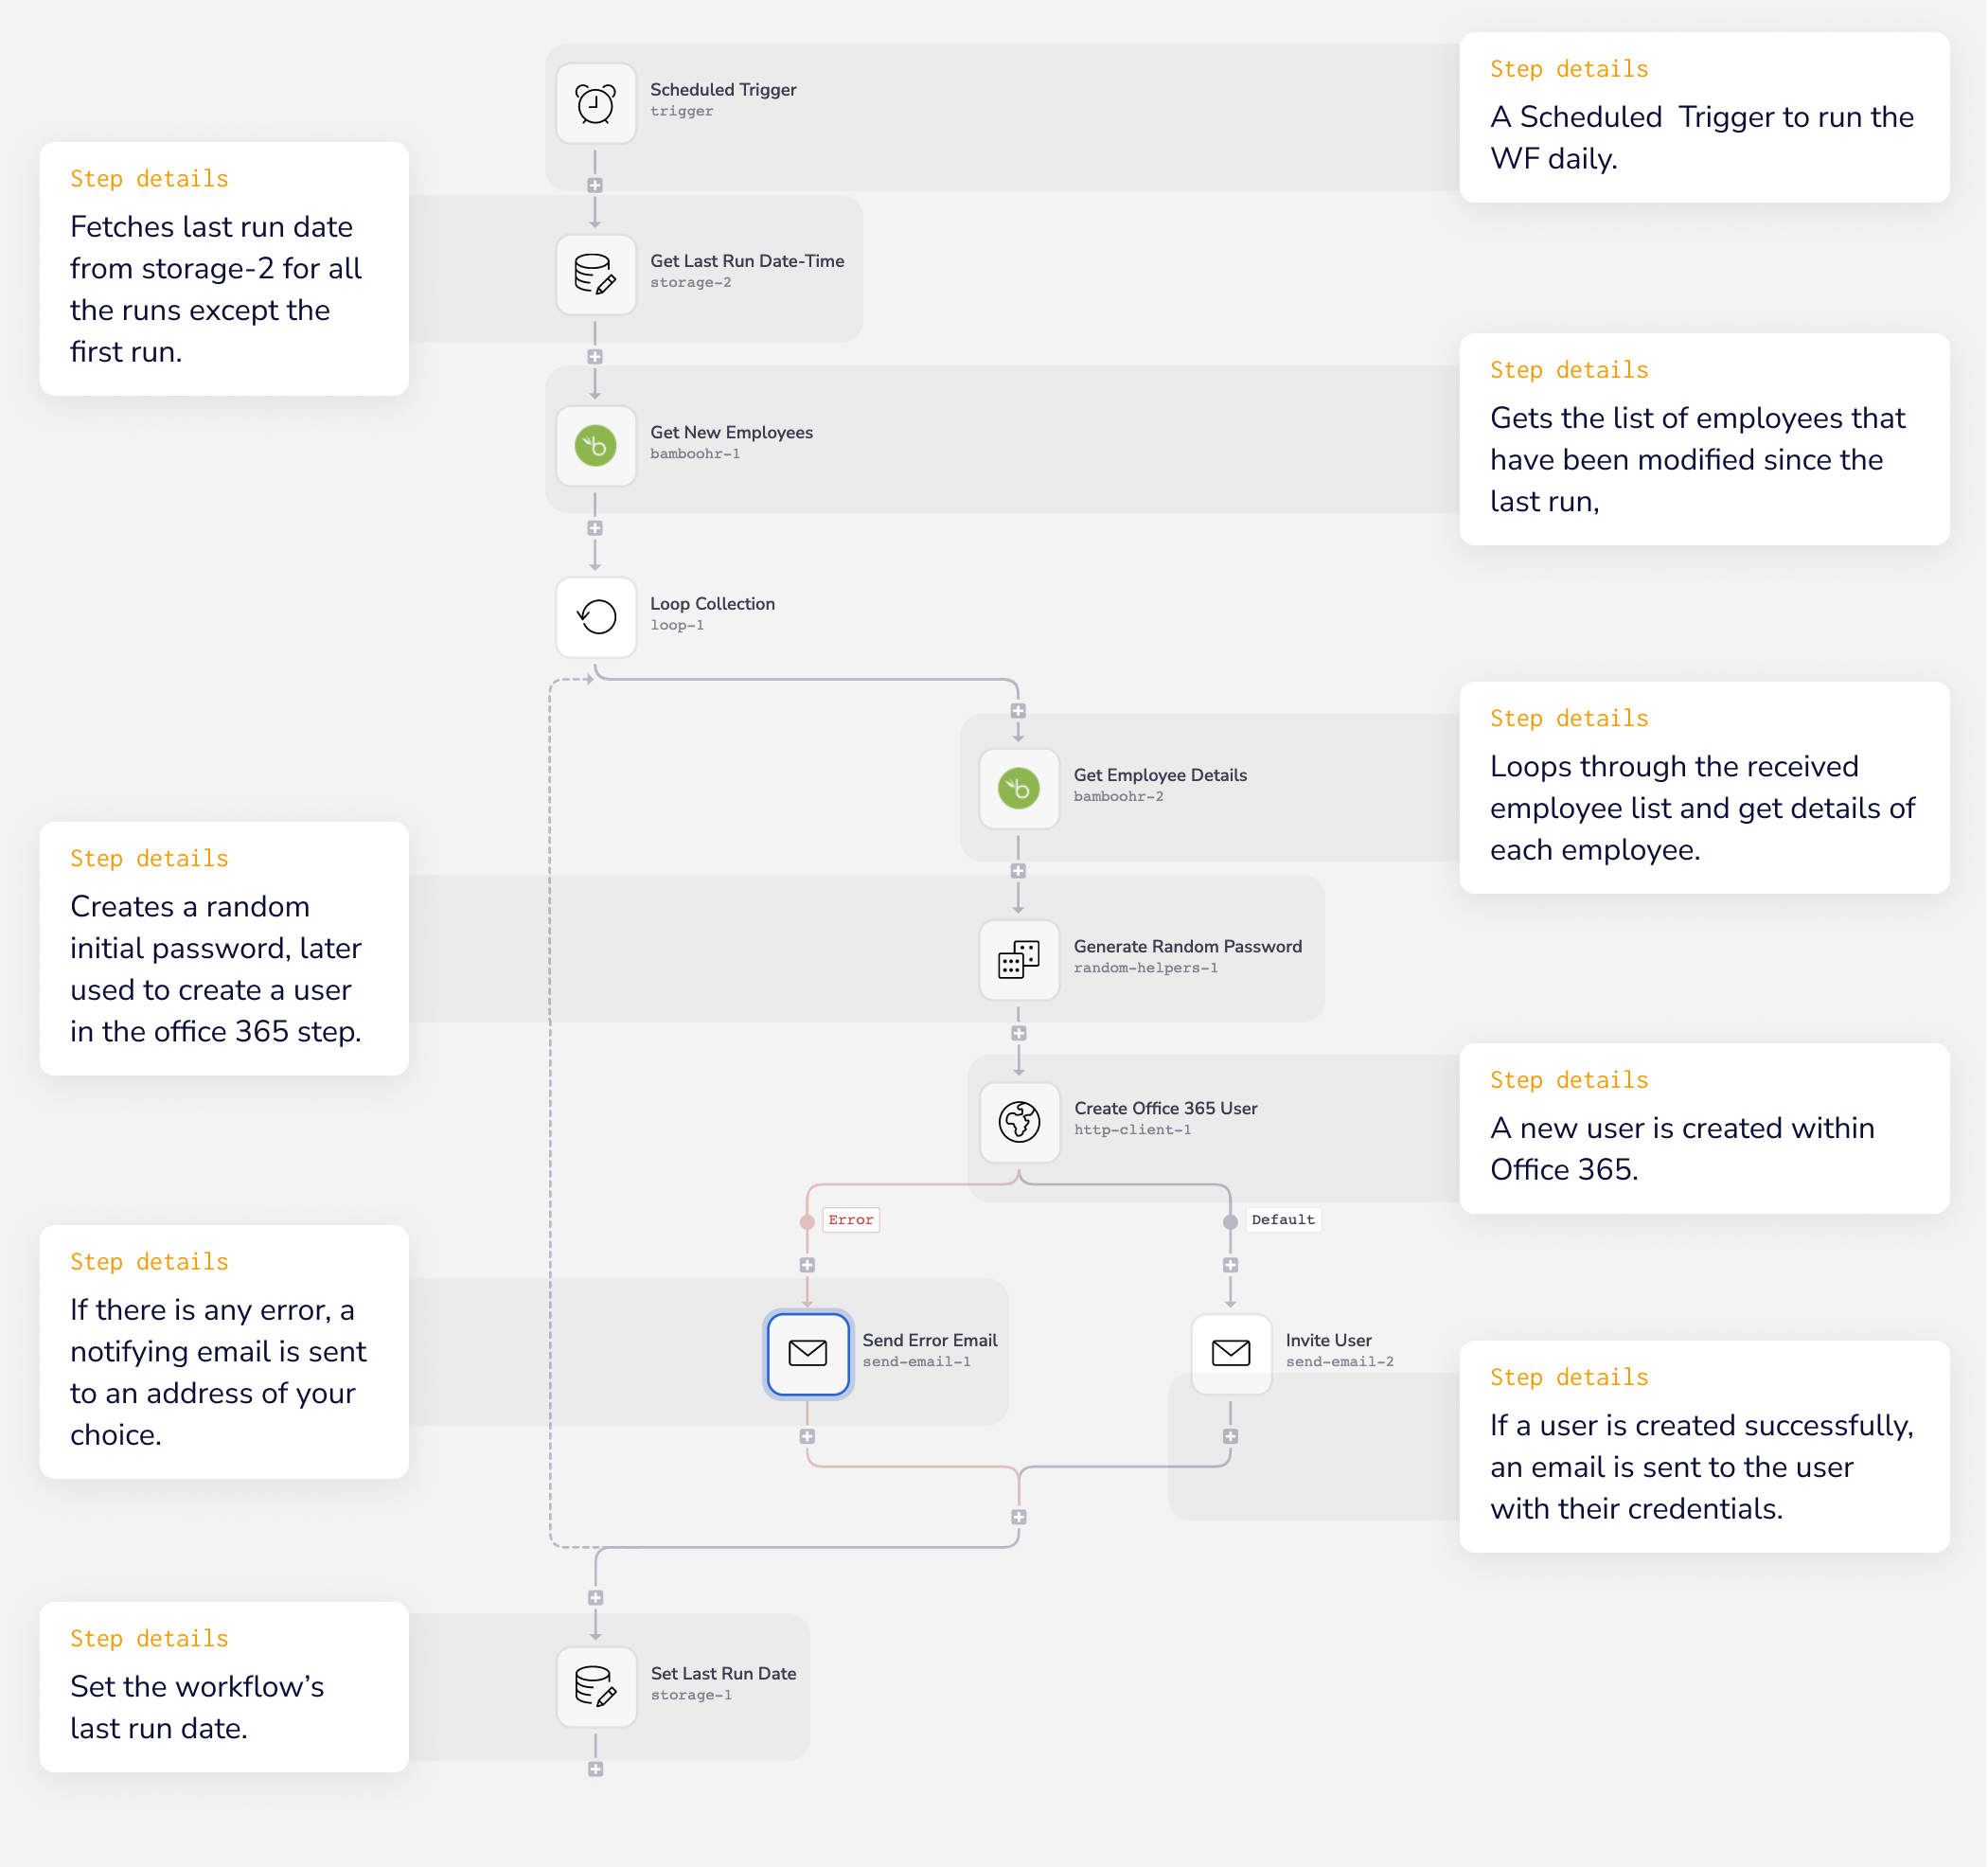Open the Generate Random Password dice icon
This screenshot has width=1988, height=1867.
point(1018,960)
